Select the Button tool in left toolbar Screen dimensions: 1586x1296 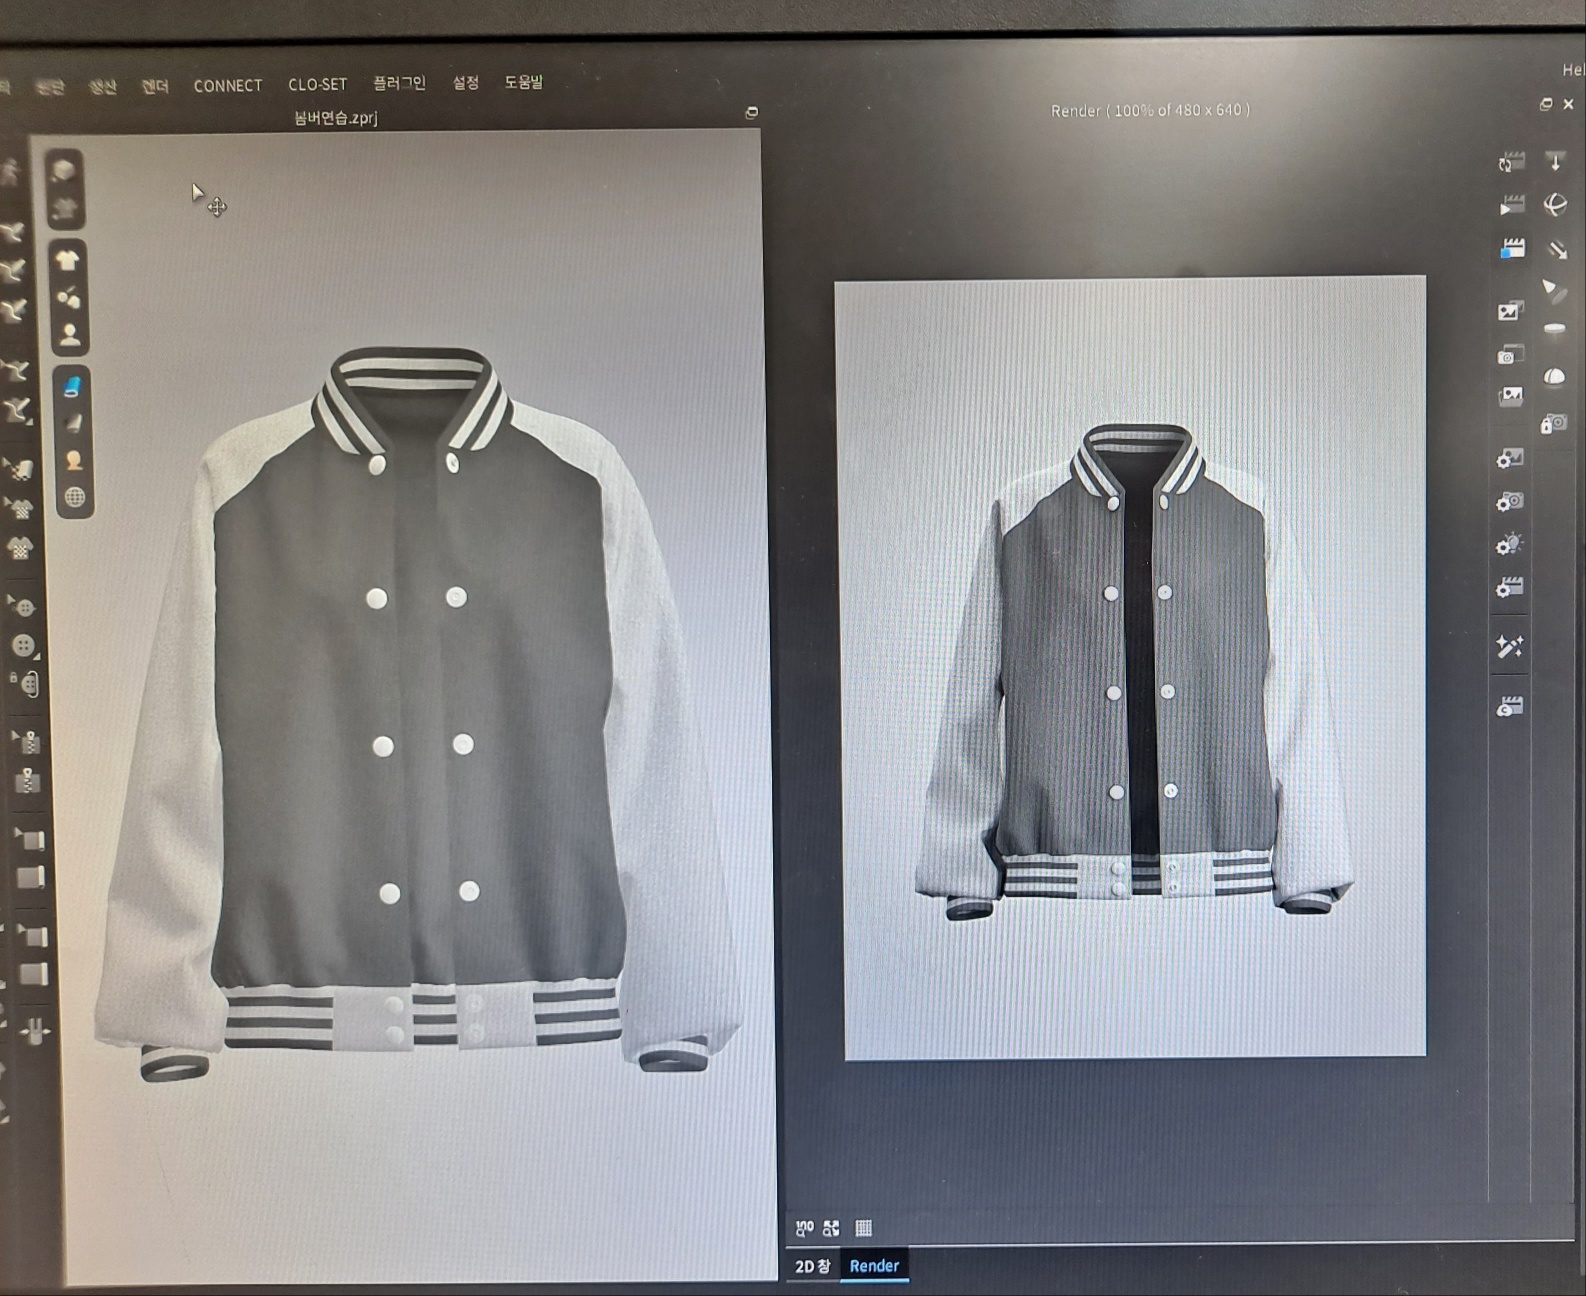click(24, 646)
